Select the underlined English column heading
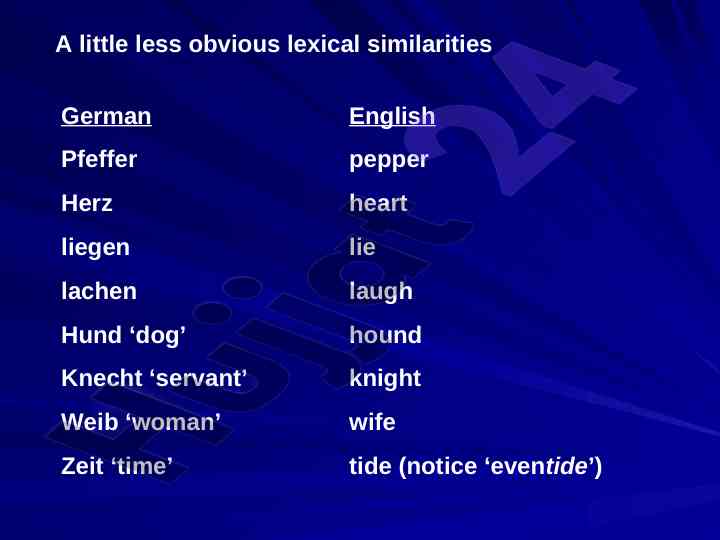This screenshot has height=540, width=720. (392, 116)
